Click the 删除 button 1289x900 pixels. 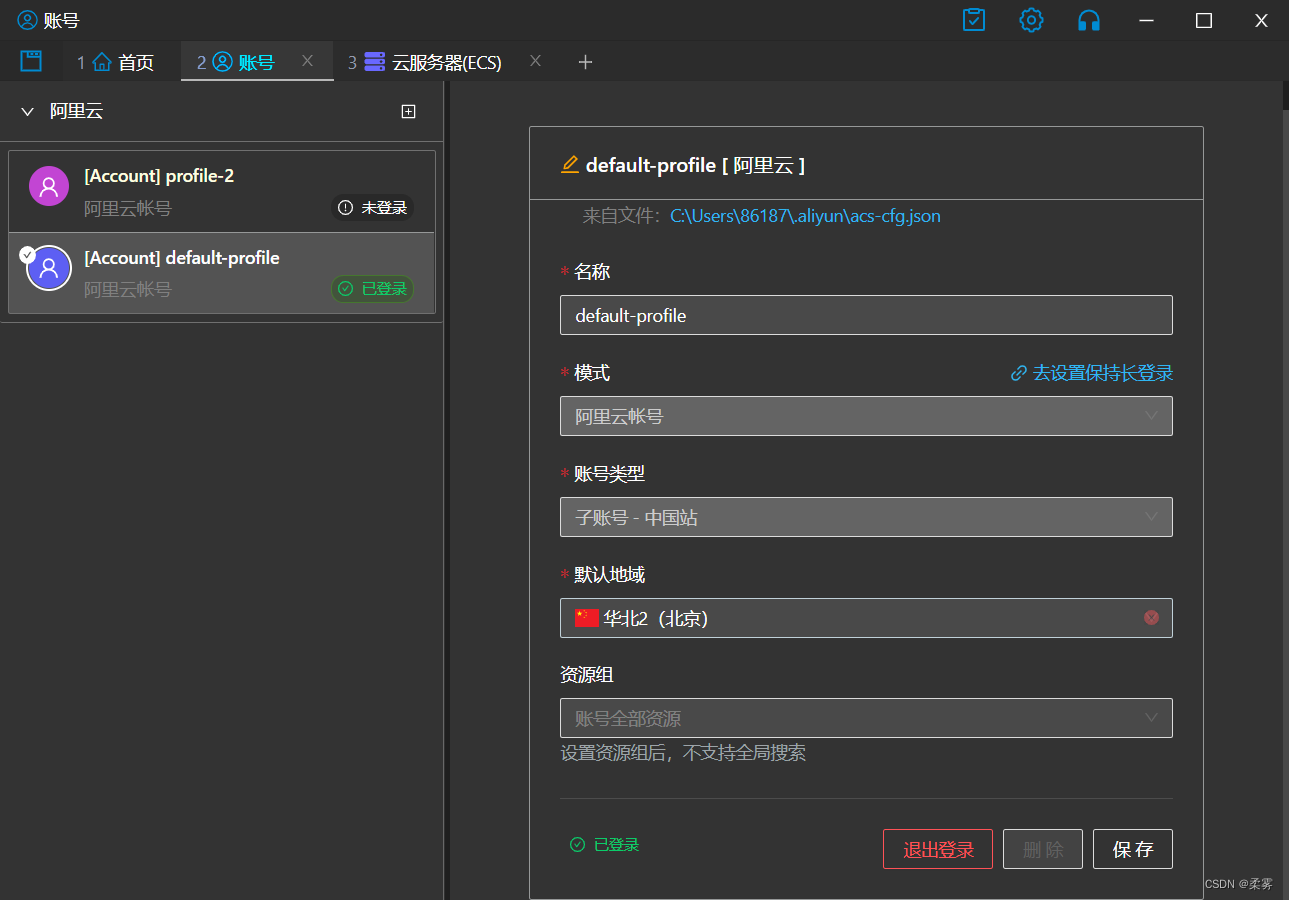(x=1043, y=849)
